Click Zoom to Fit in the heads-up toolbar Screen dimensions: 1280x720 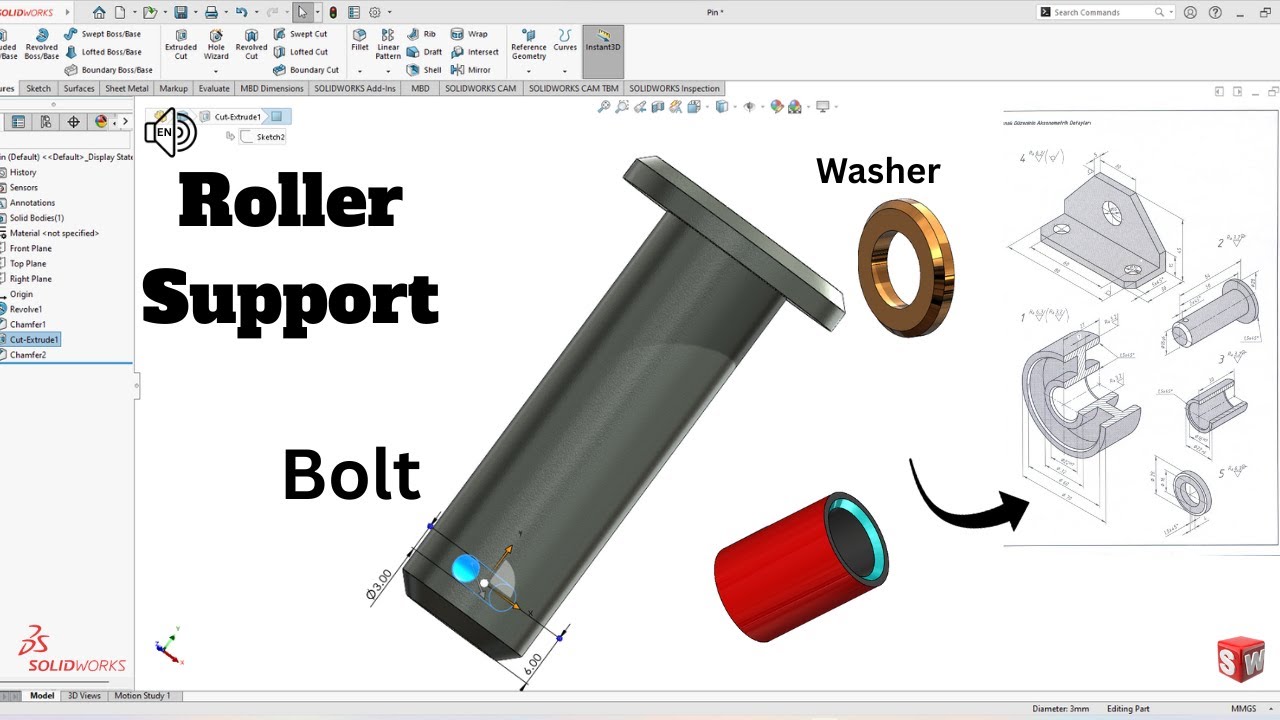(603, 107)
